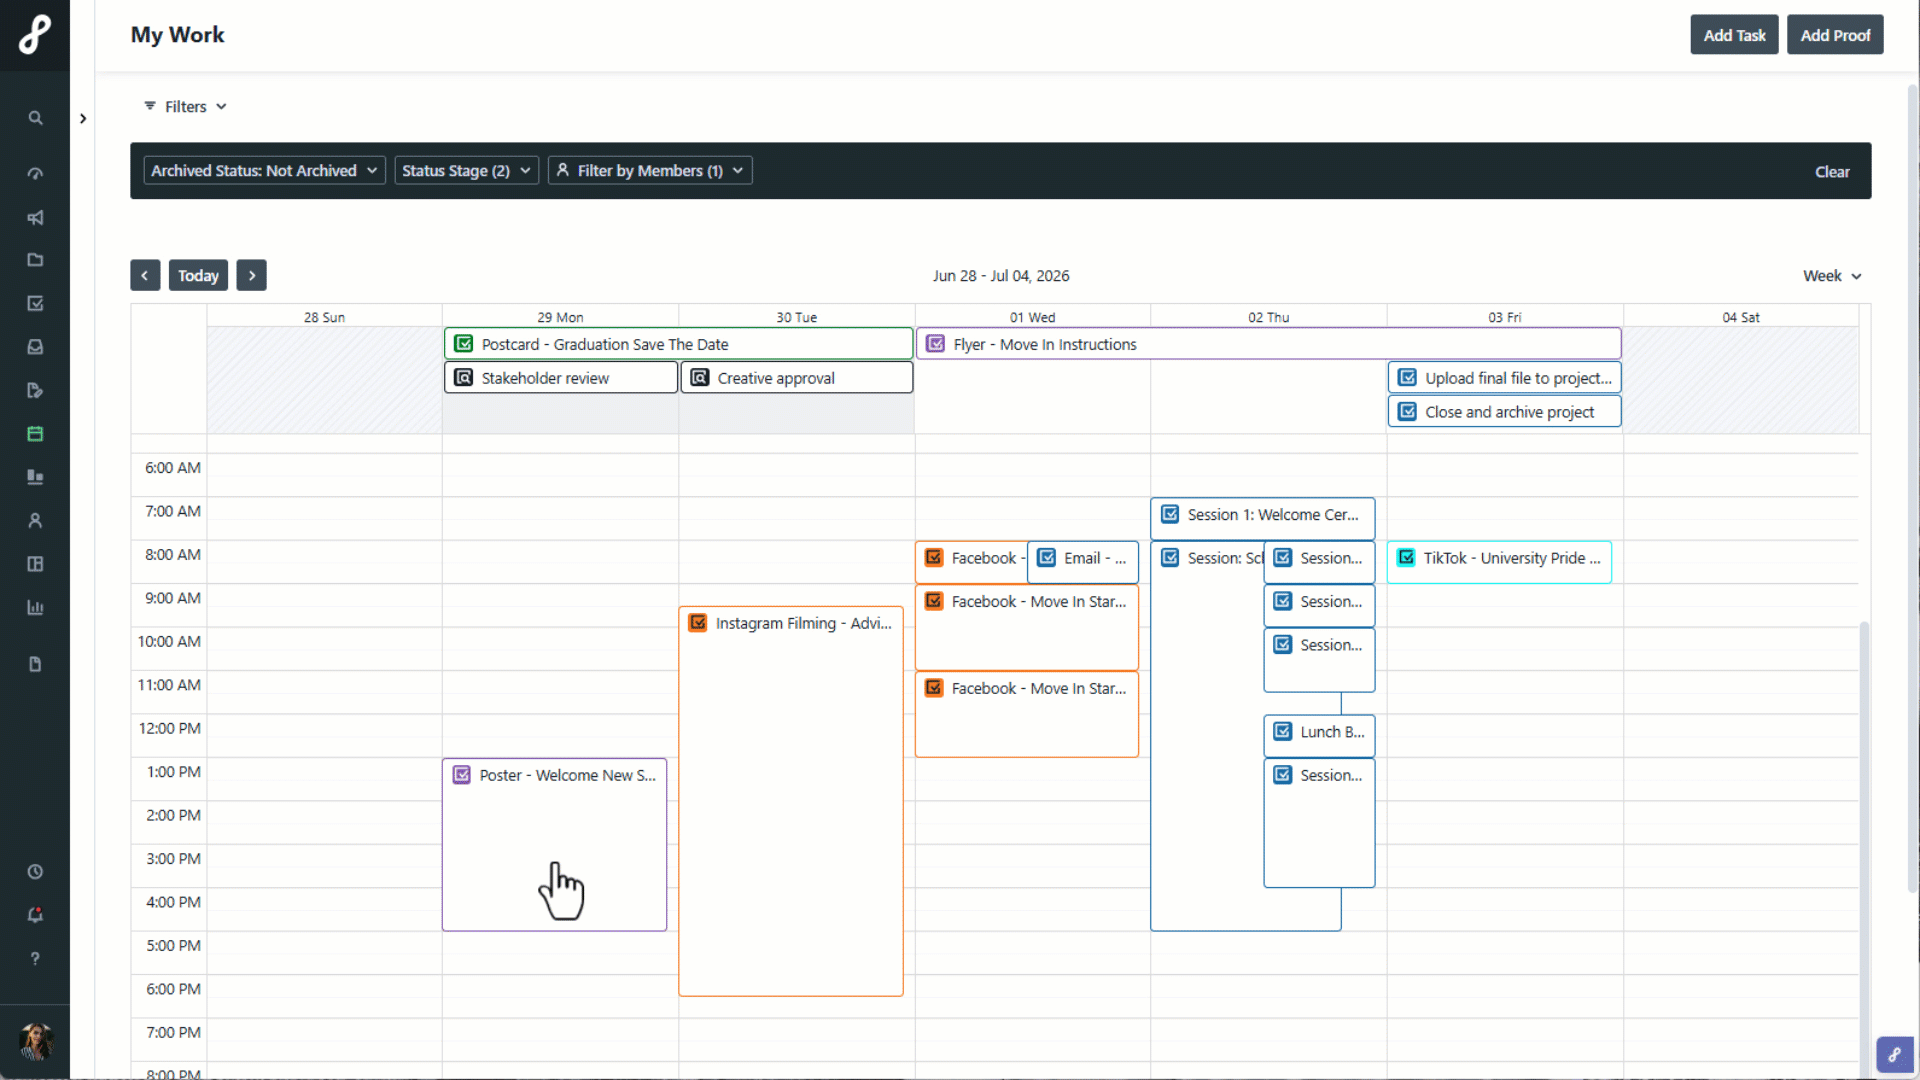1920x1080 pixels.
Task: Expand the Filters dropdown
Action: (185, 106)
